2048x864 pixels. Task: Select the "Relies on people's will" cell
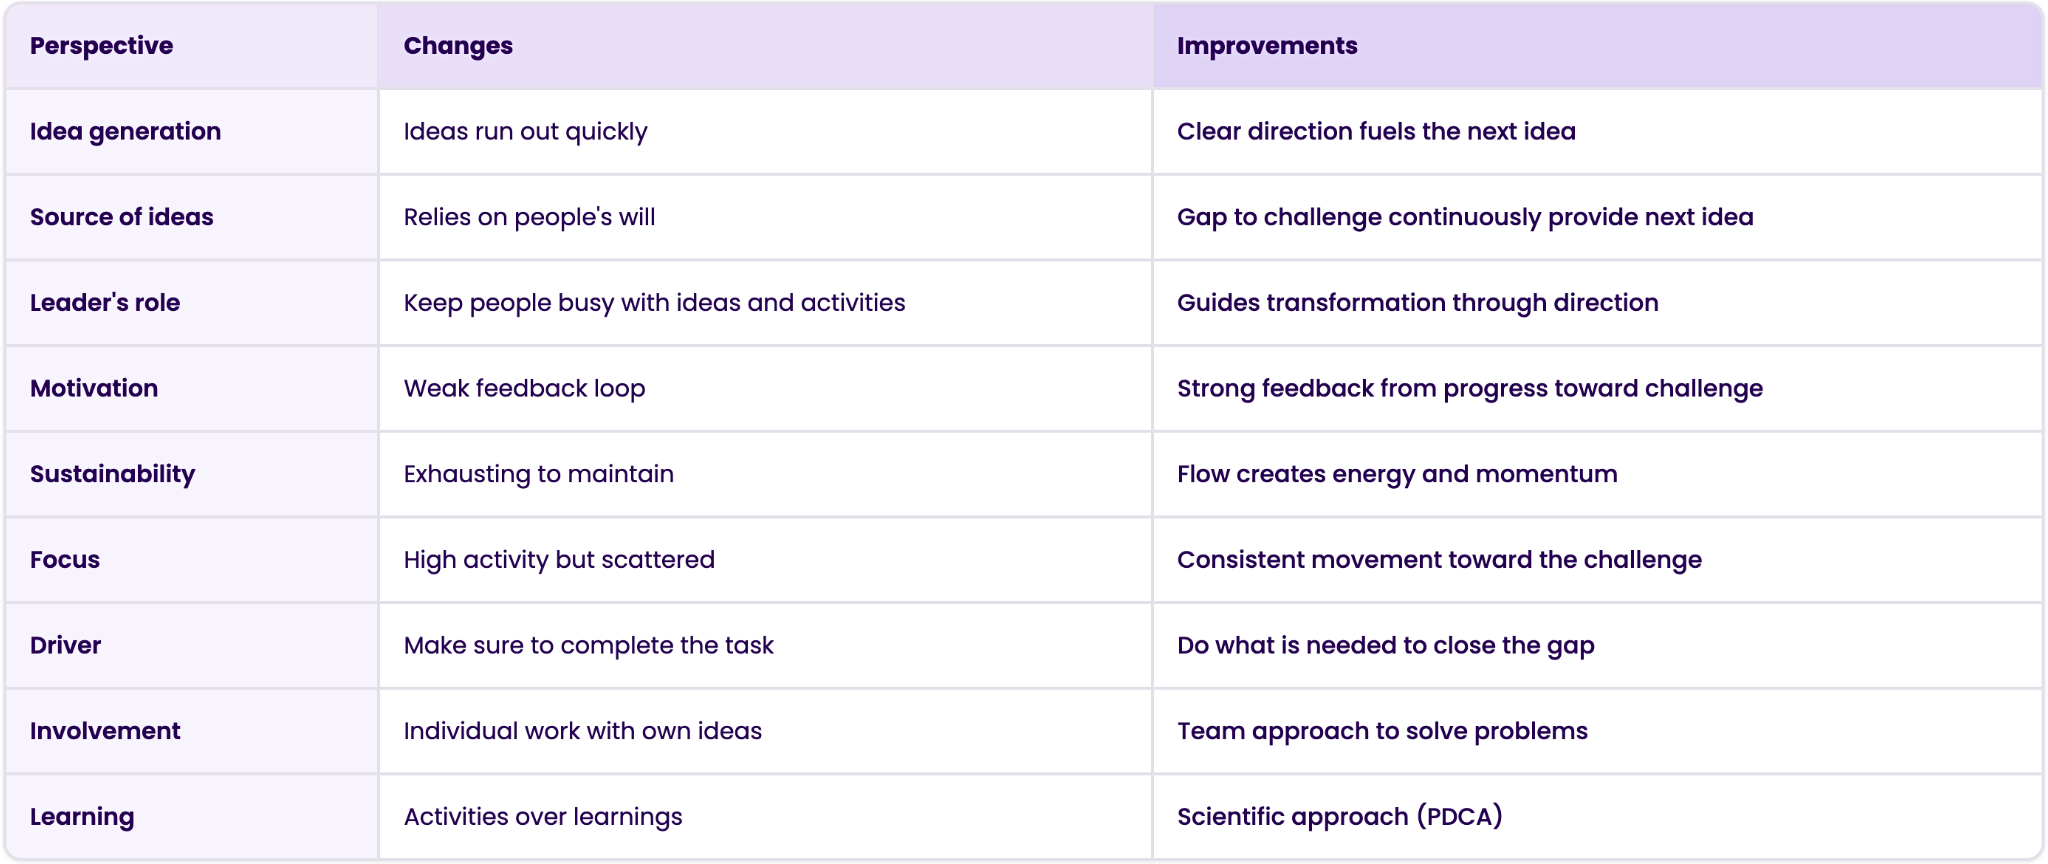pyautogui.click(x=529, y=217)
